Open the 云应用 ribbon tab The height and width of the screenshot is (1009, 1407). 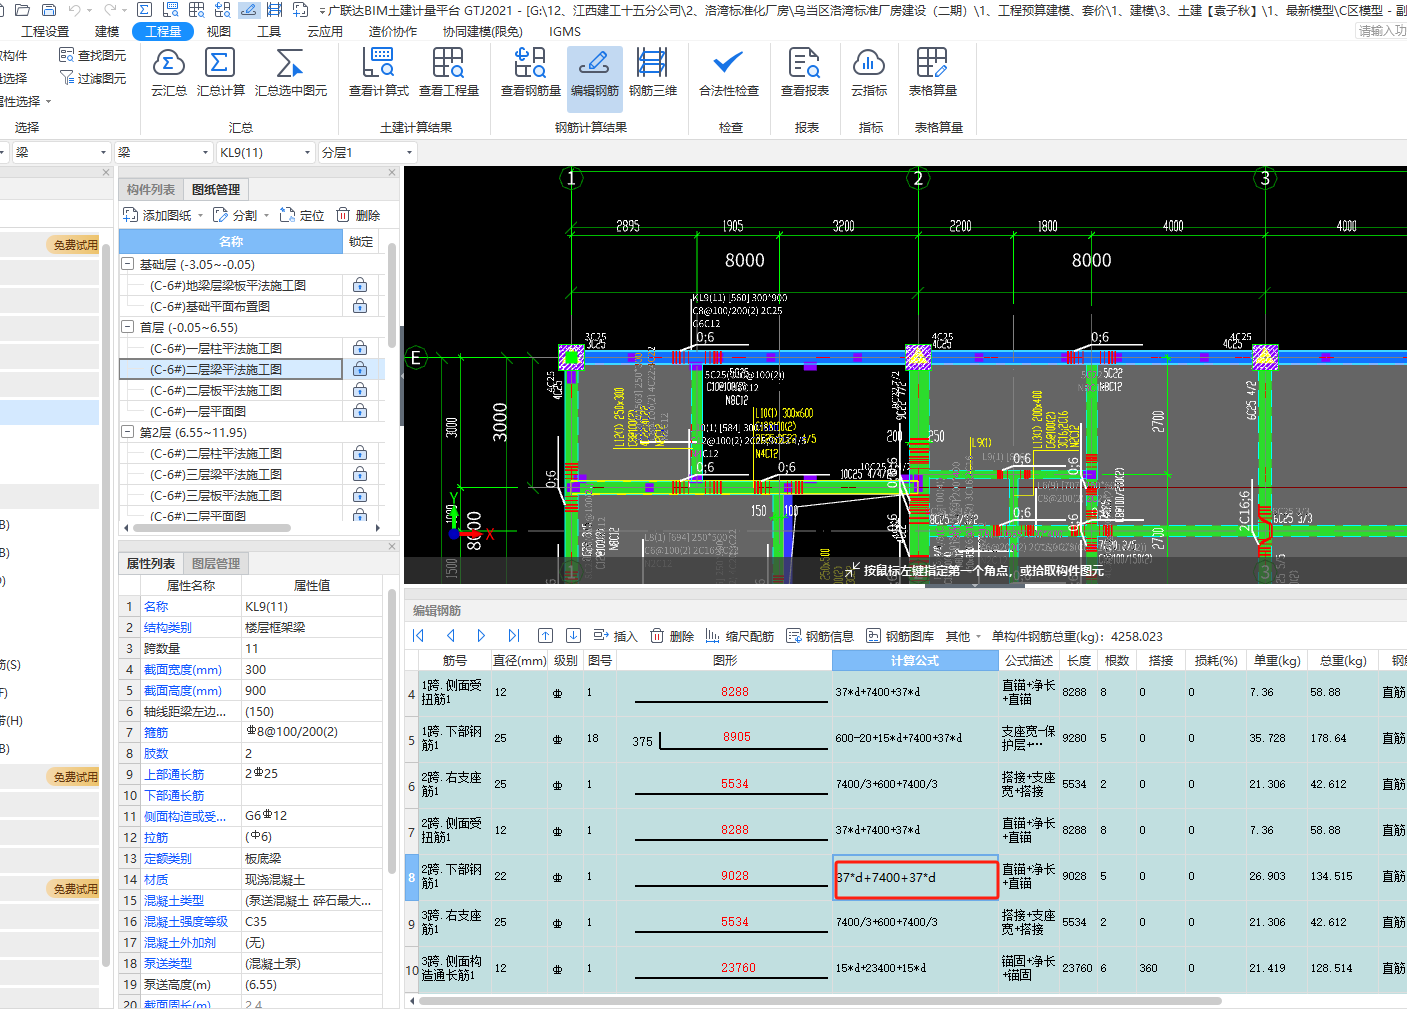pos(324,31)
